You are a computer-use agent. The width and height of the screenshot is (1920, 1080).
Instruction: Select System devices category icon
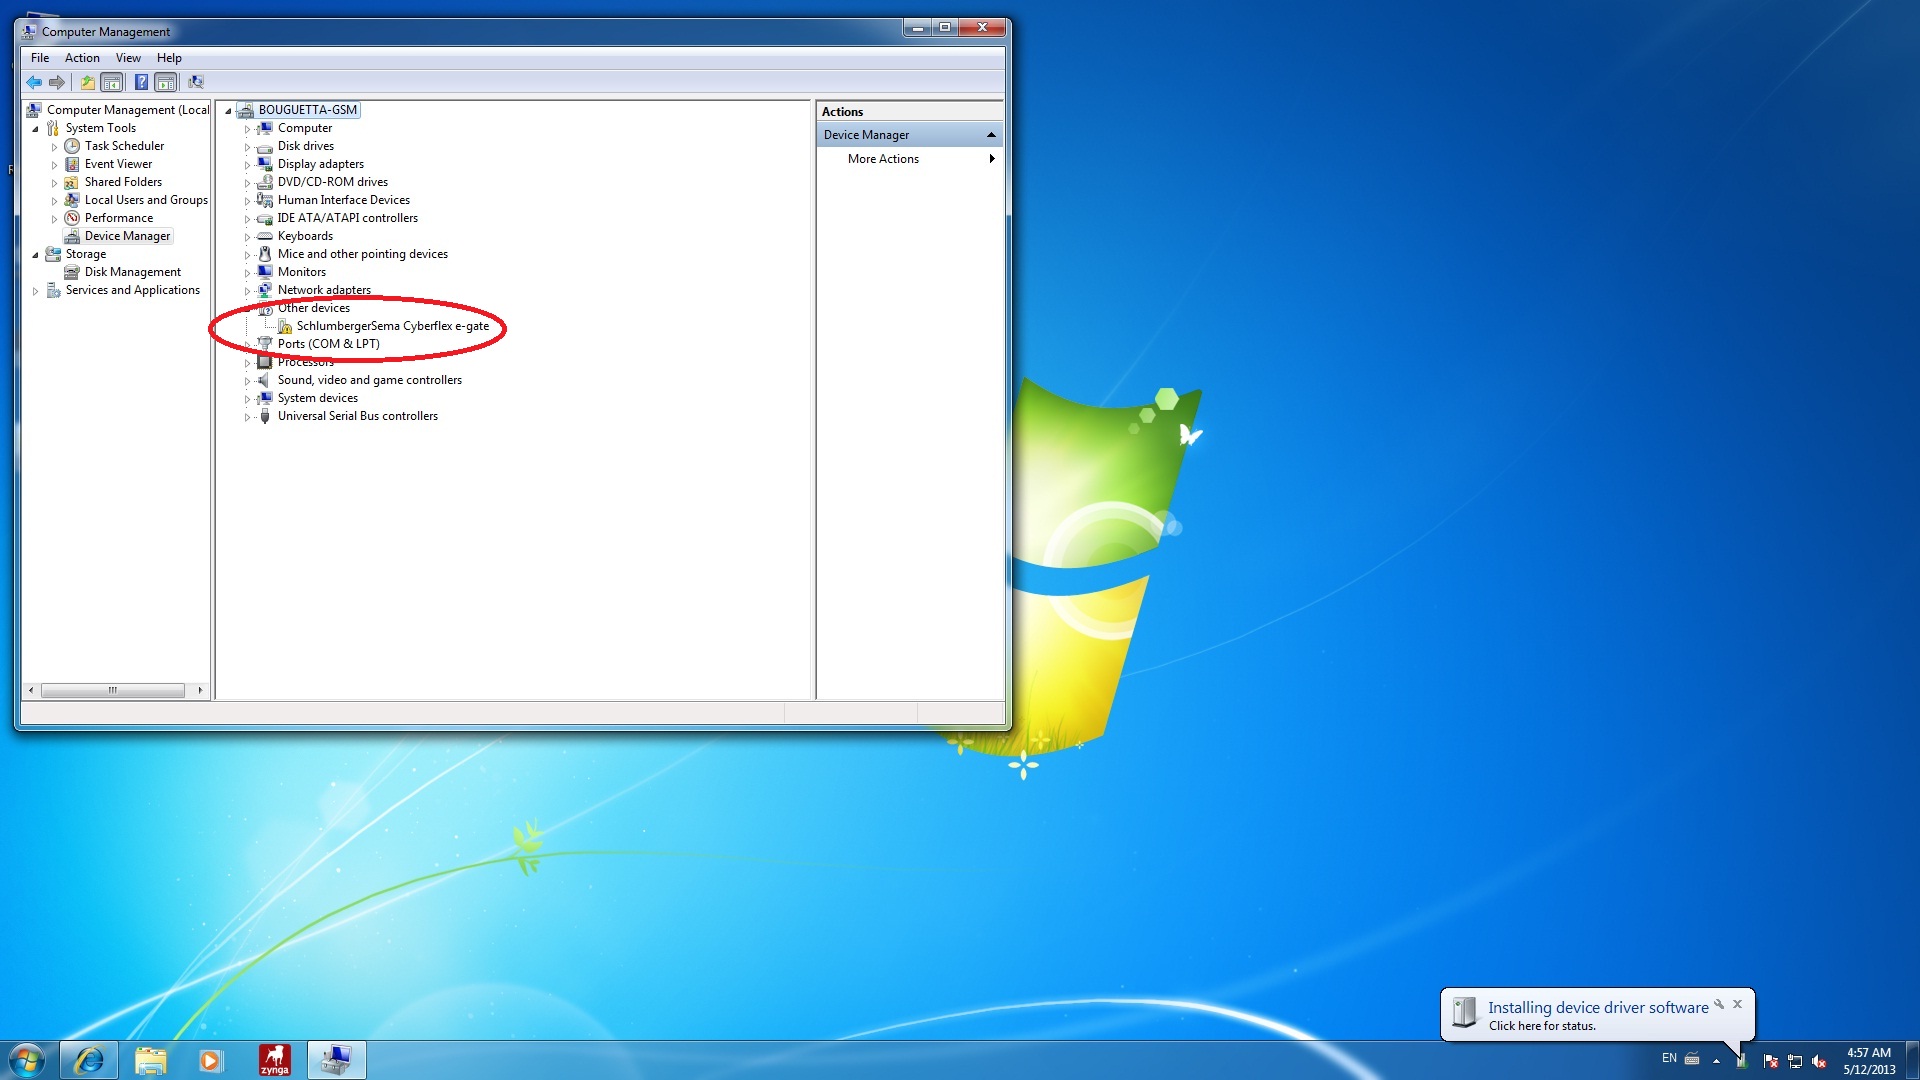(x=265, y=398)
